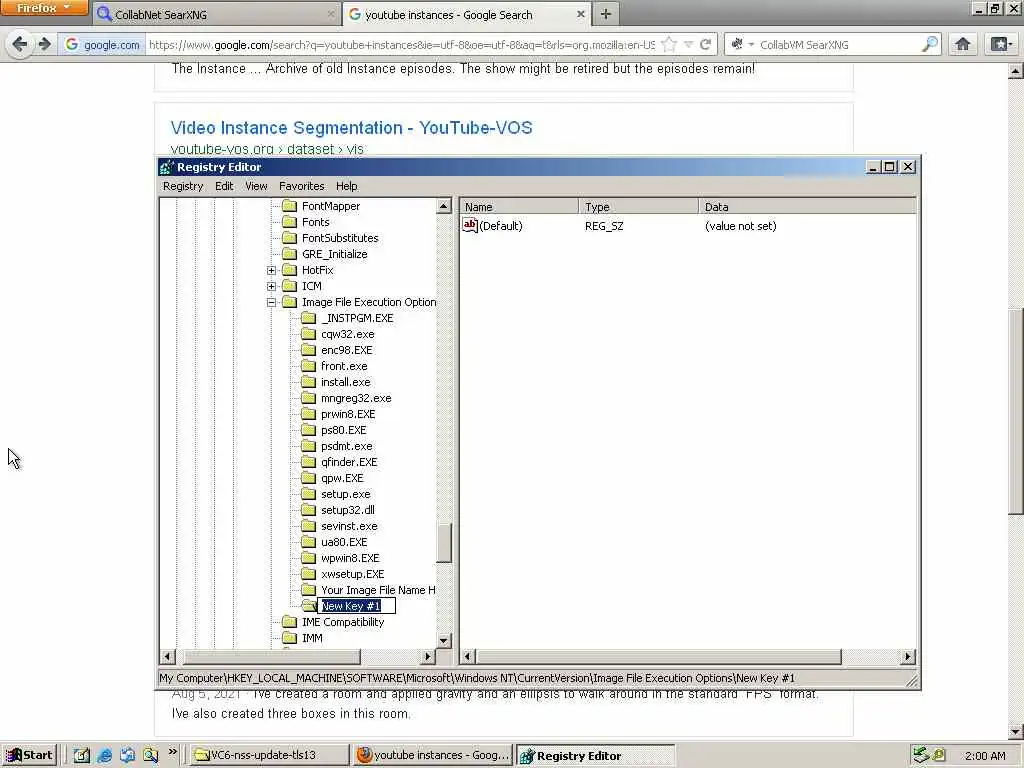Click the Registry Editor taskbar button

[595, 756]
